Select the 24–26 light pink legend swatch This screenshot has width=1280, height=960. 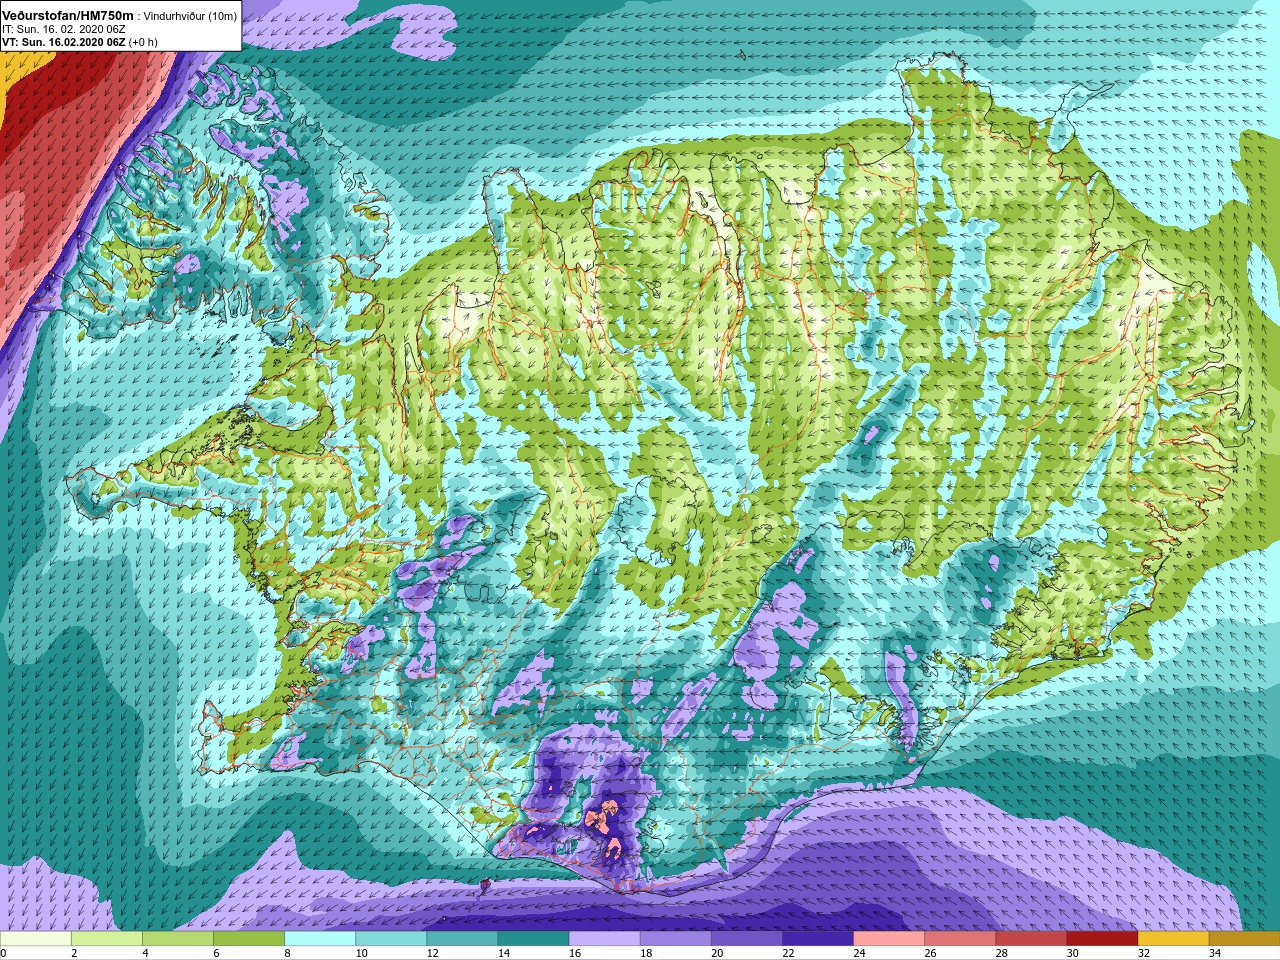pyautogui.click(x=888, y=939)
